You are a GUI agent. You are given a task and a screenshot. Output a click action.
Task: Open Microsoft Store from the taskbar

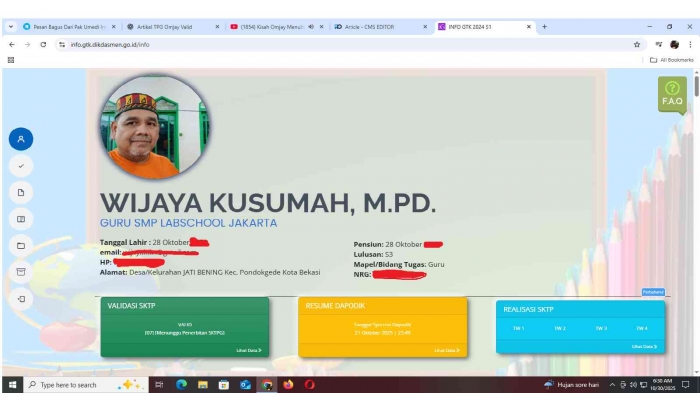[224, 385]
